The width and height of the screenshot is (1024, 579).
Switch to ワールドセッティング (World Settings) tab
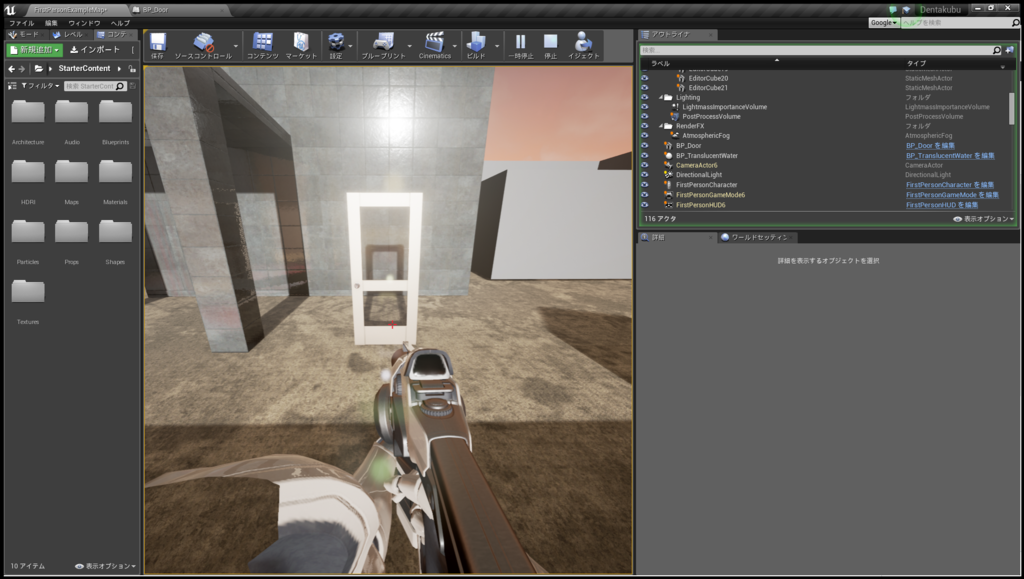click(x=758, y=238)
